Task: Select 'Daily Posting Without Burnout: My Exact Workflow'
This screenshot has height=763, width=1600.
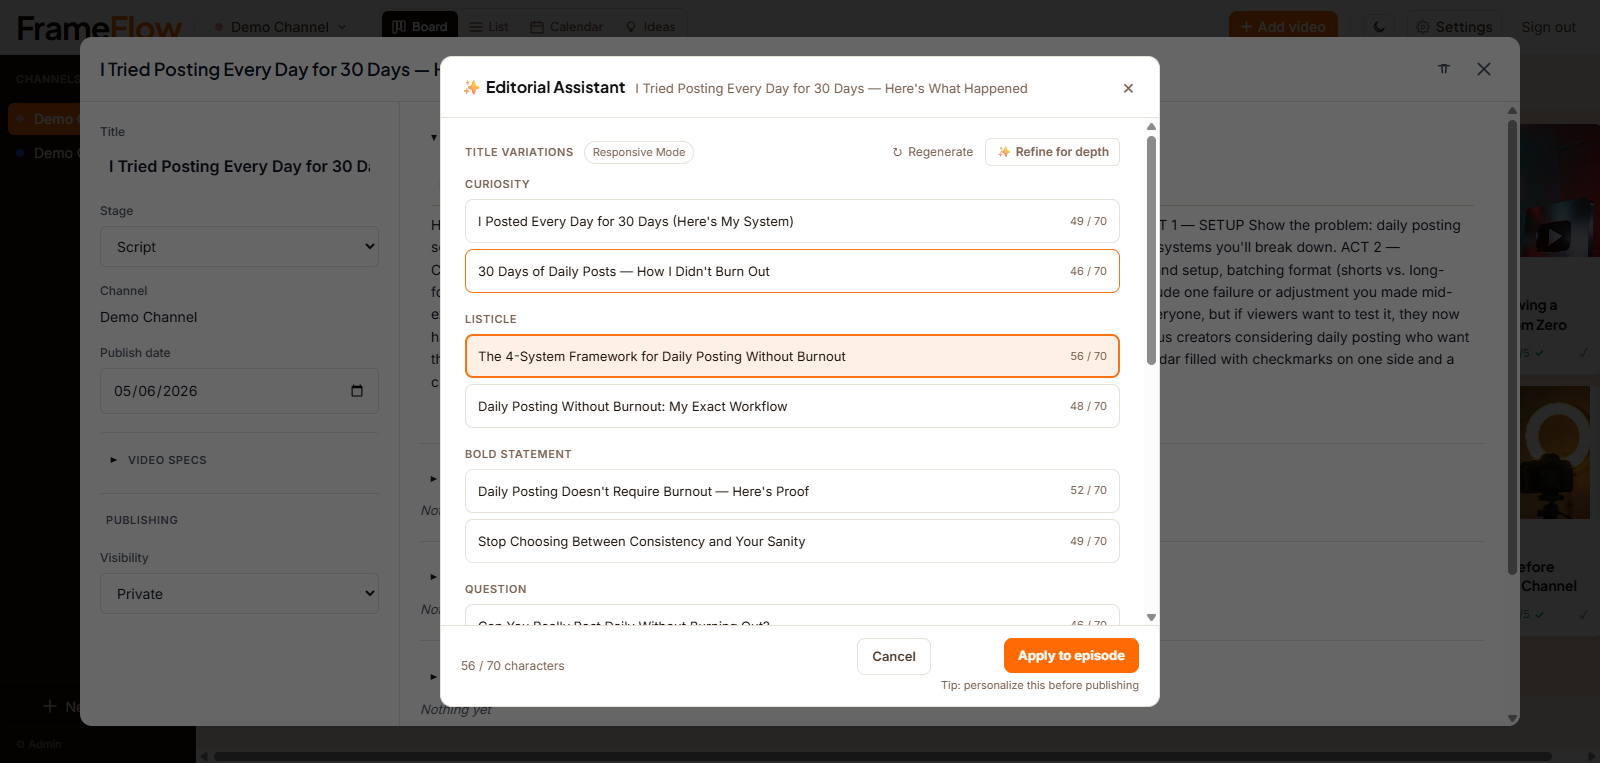Action: tap(792, 406)
